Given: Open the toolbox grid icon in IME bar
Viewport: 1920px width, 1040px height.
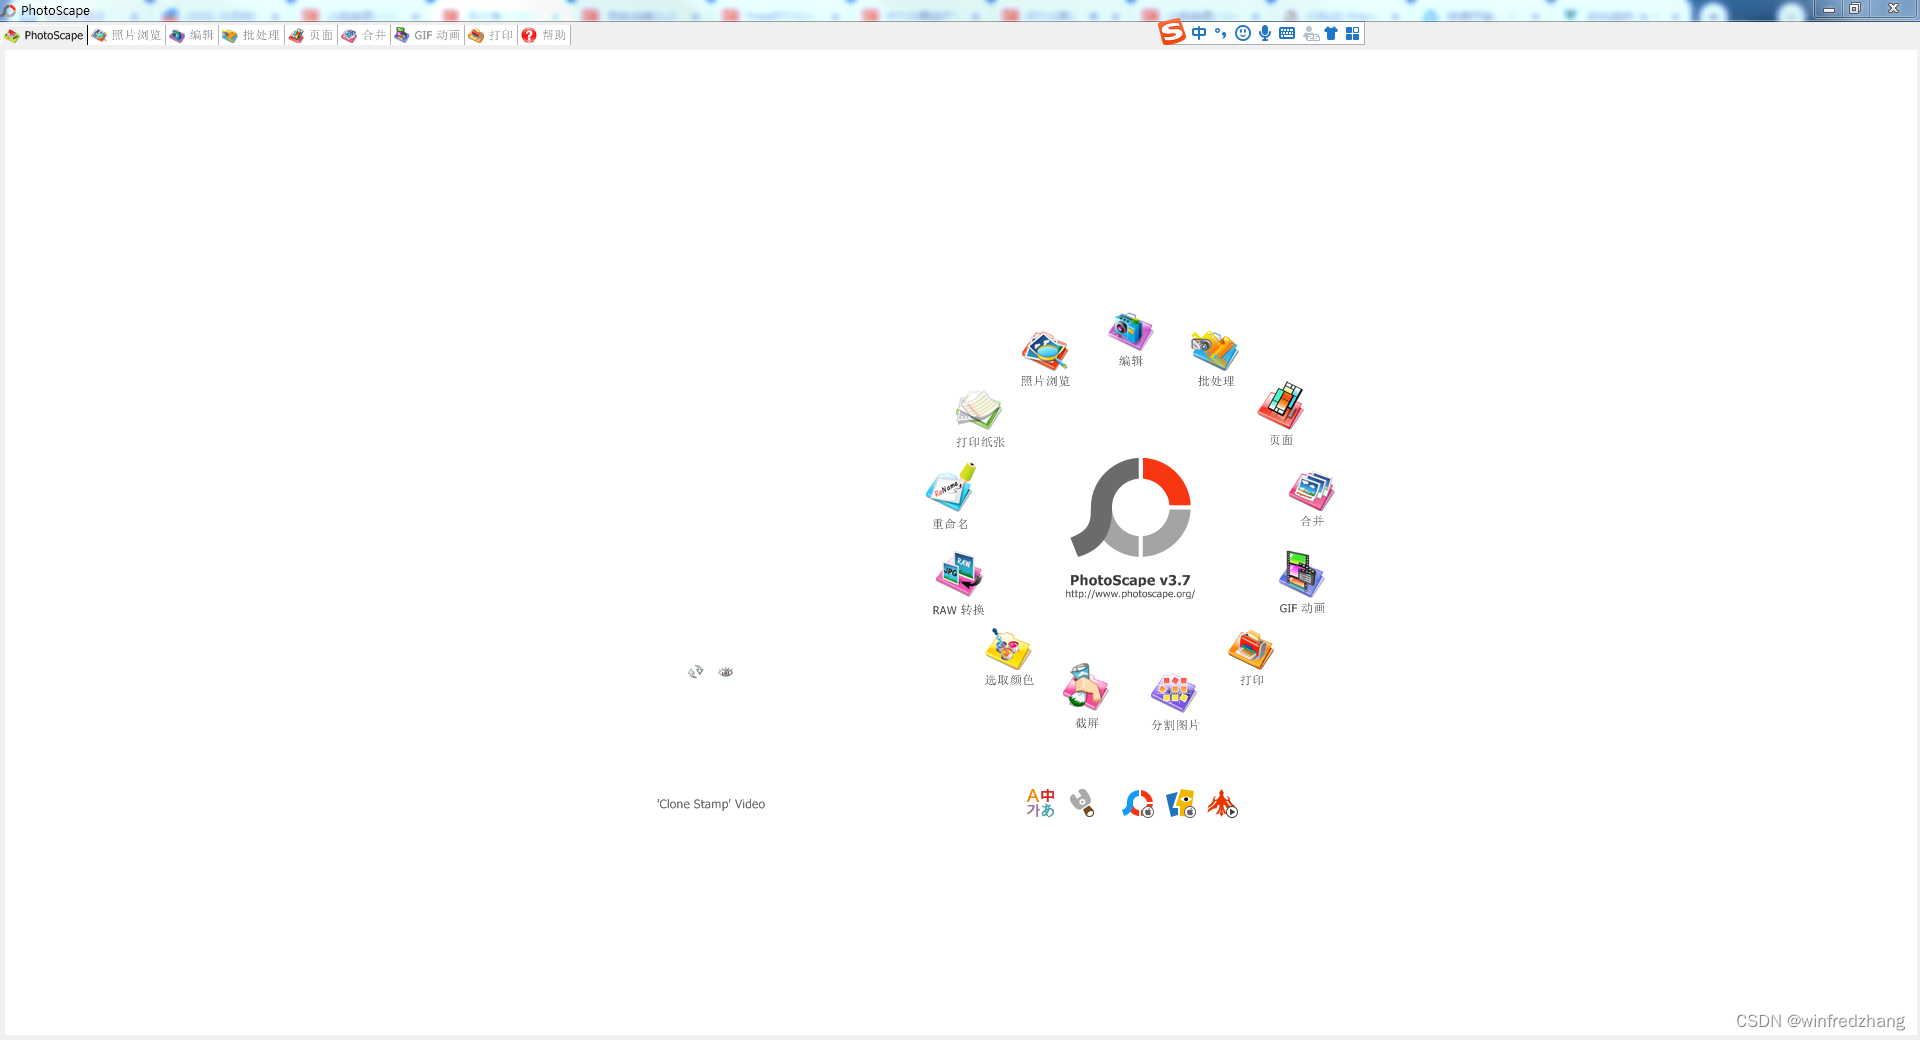Looking at the screenshot, I should pyautogui.click(x=1353, y=33).
